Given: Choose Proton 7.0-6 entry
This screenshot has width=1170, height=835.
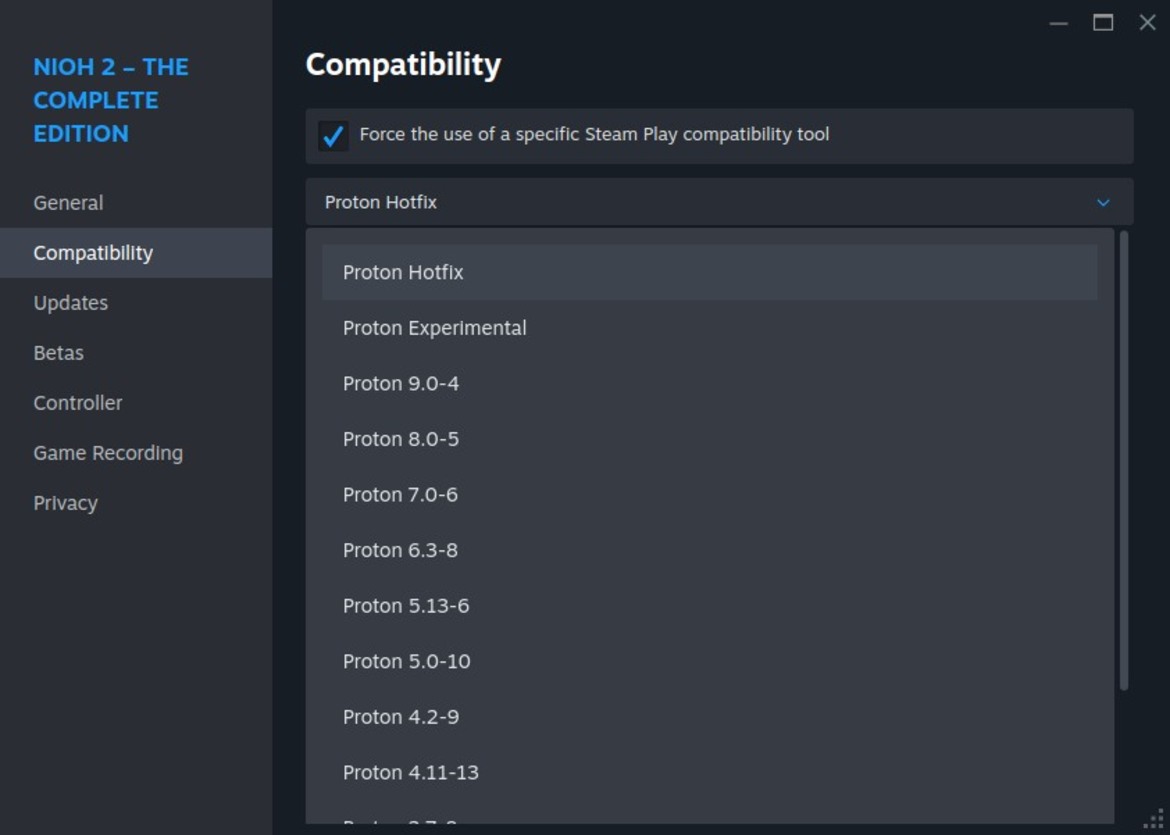Looking at the screenshot, I should point(400,495).
